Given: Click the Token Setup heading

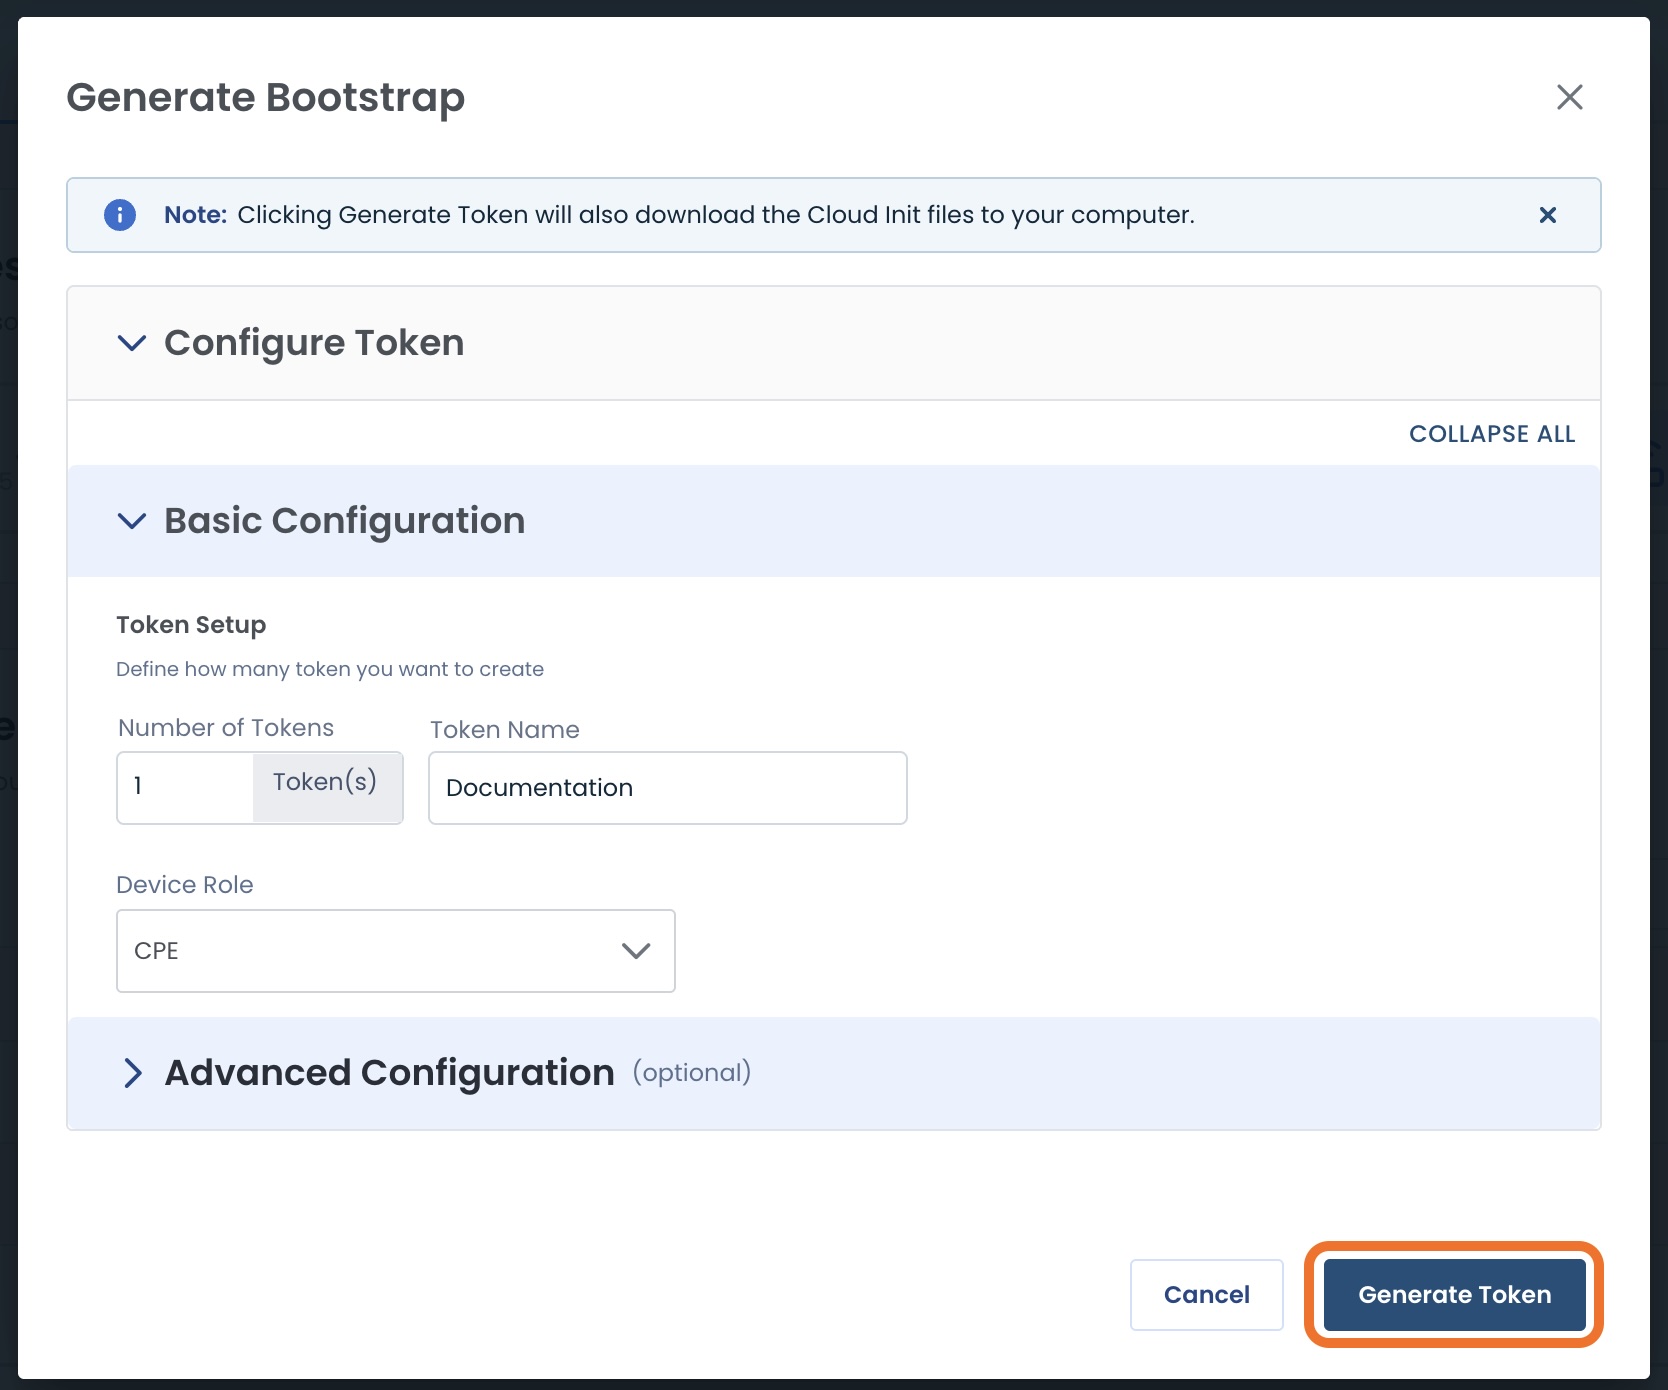Looking at the screenshot, I should (191, 625).
